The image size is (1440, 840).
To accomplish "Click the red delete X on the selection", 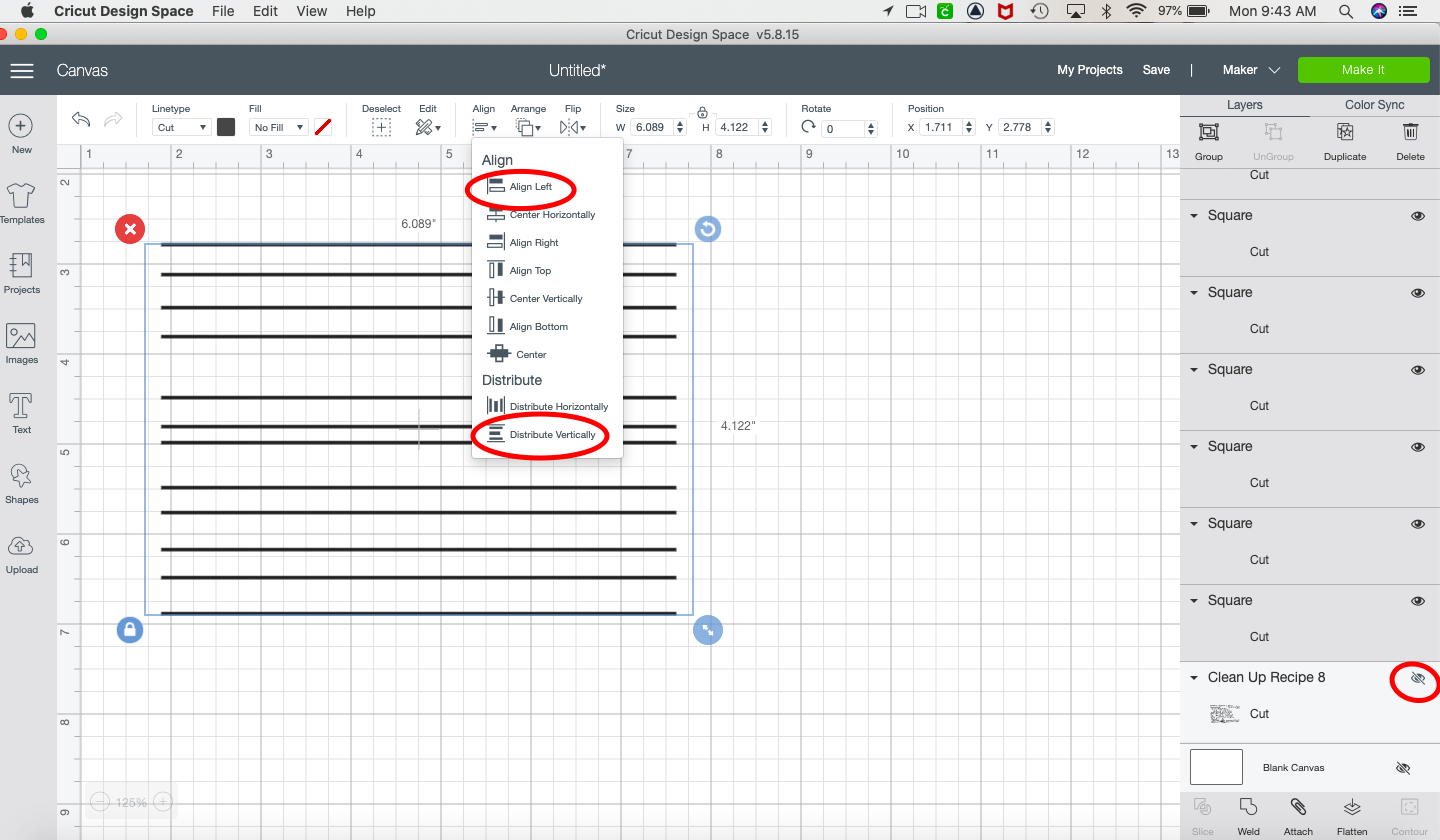I will pyautogui.click(x=130, y=229).
